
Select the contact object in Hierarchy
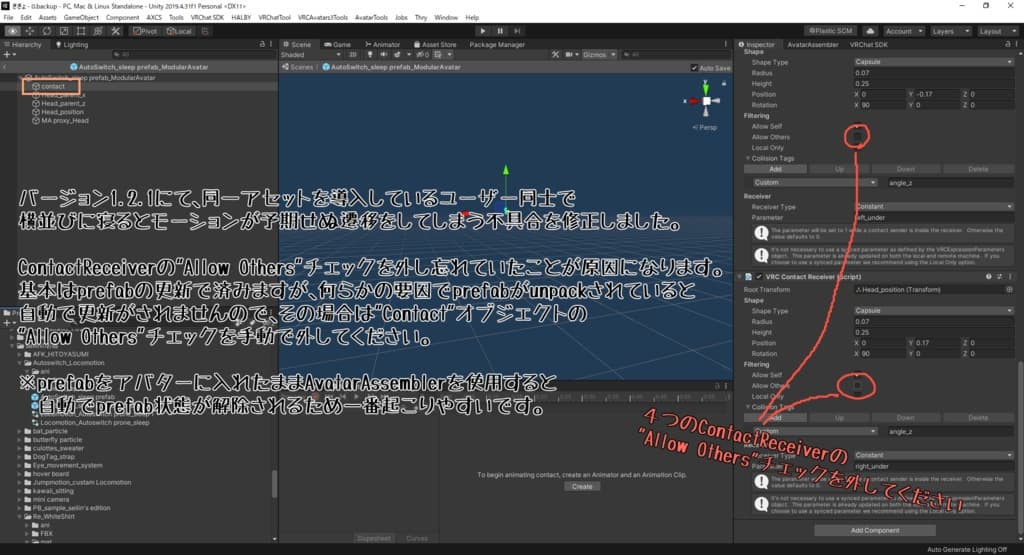(53, 87)
